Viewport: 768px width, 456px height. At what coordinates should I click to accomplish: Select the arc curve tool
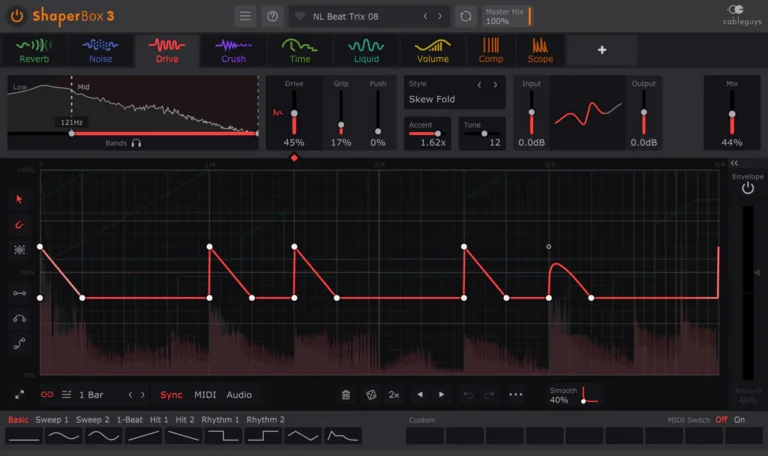tap(19, 319)
